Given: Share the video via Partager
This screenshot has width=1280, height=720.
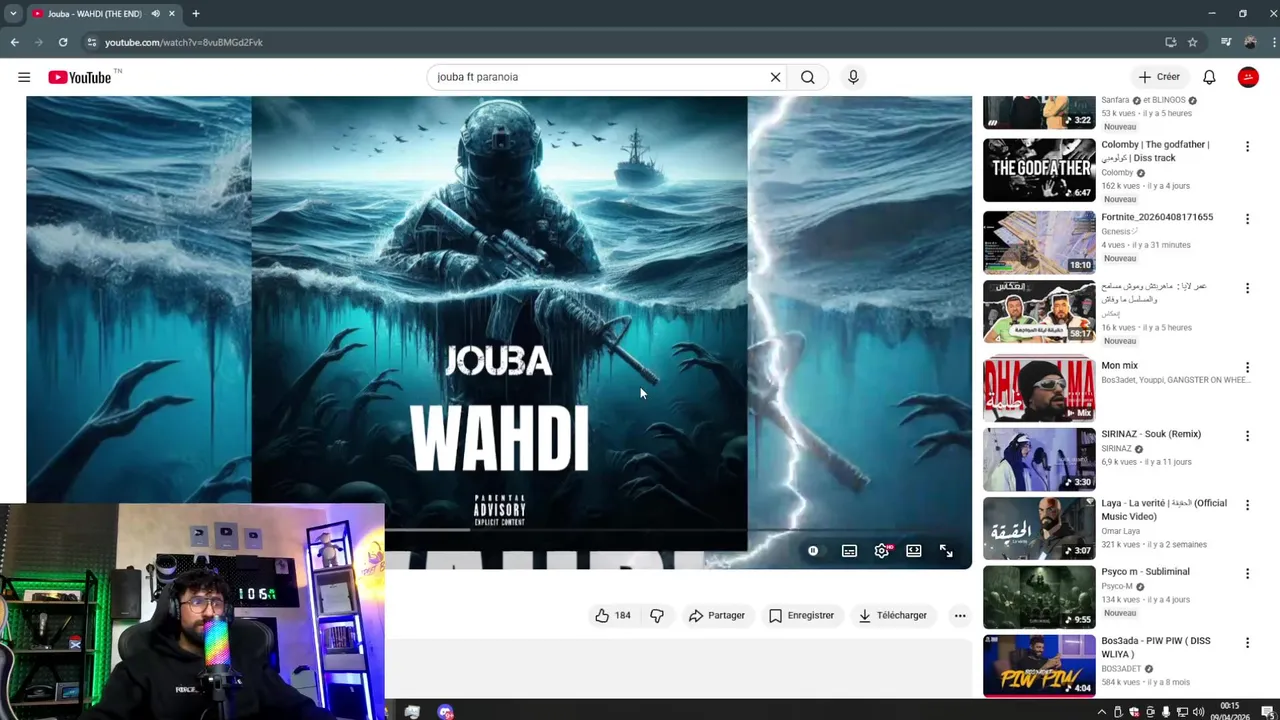Looking at the screenshot, I should (x=717, y=615).
